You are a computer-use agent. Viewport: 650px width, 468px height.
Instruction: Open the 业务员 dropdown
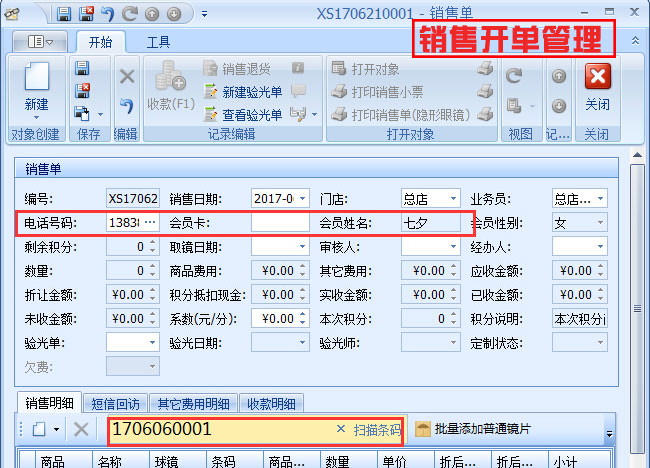click(x=601, y=199)
